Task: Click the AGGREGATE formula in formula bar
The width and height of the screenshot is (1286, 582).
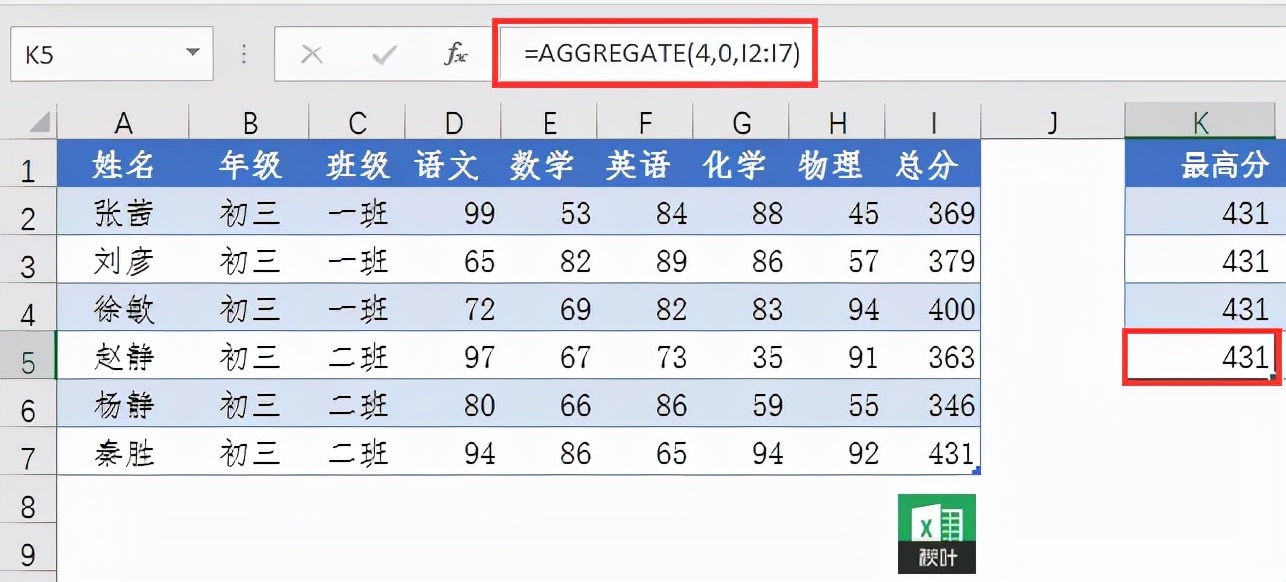Action: click(x=662, y=54)
